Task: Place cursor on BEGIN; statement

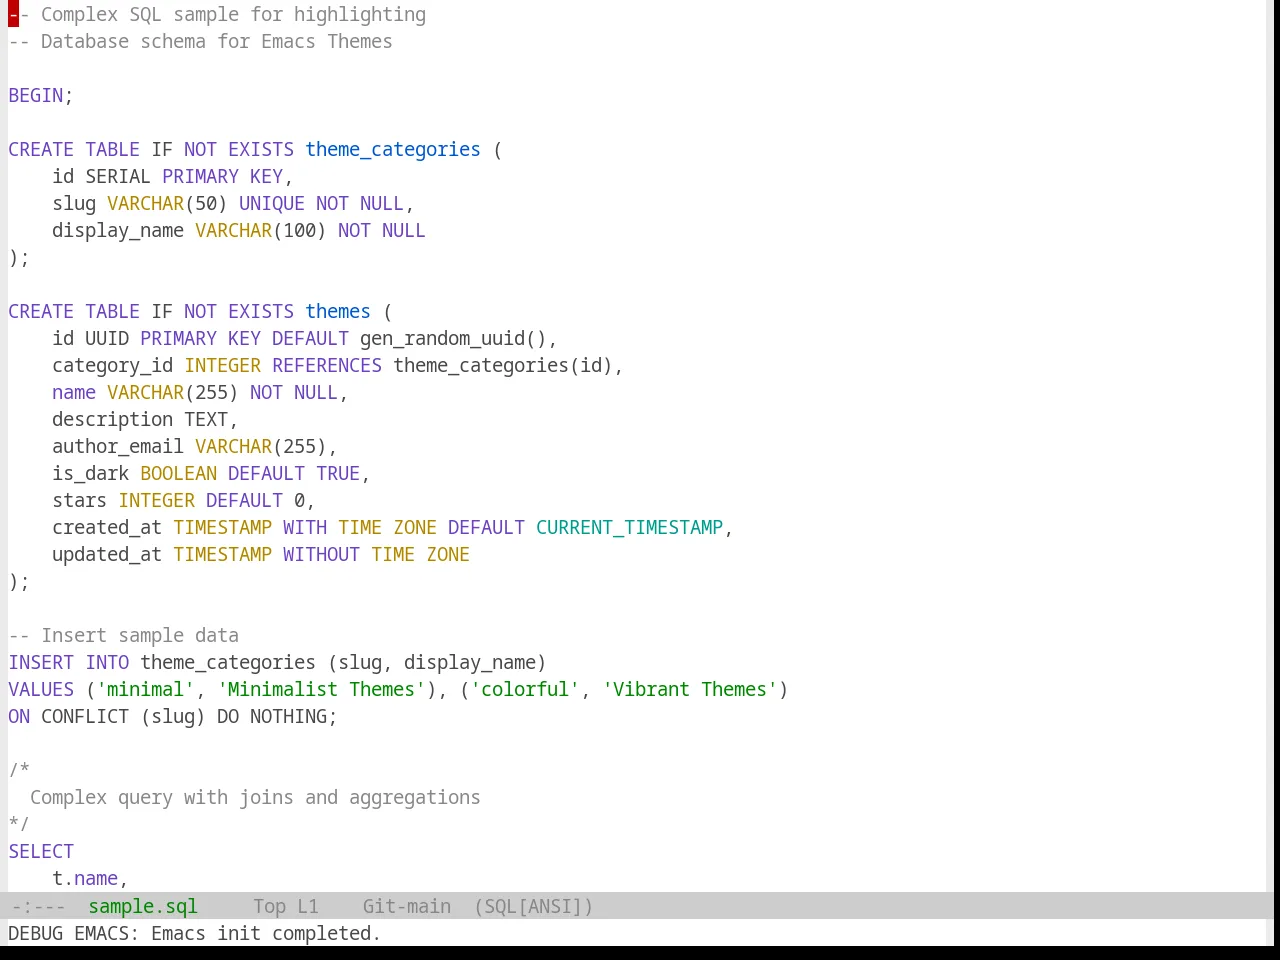Action: [x=41, y=95]
